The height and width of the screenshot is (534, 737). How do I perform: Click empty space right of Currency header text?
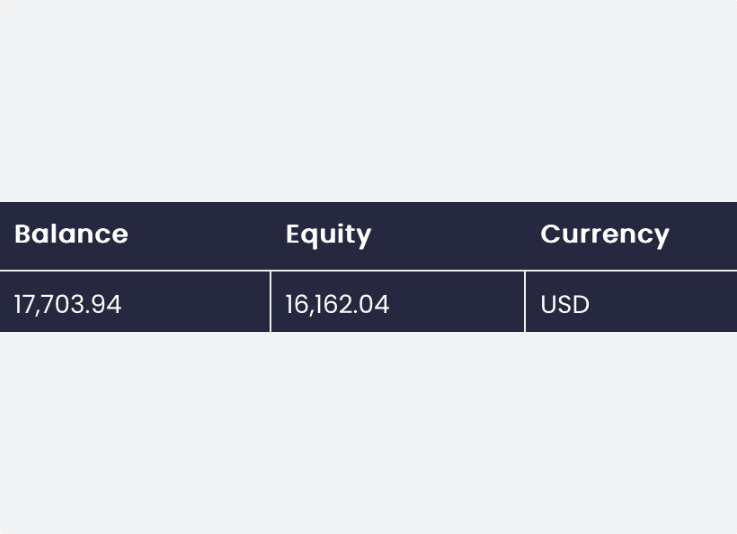click(x=705, y=234)
